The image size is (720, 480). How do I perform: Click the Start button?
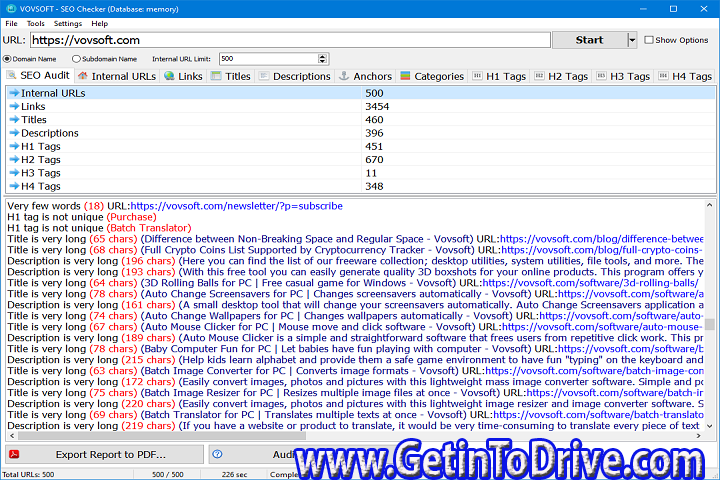click(x=590, y=40)
